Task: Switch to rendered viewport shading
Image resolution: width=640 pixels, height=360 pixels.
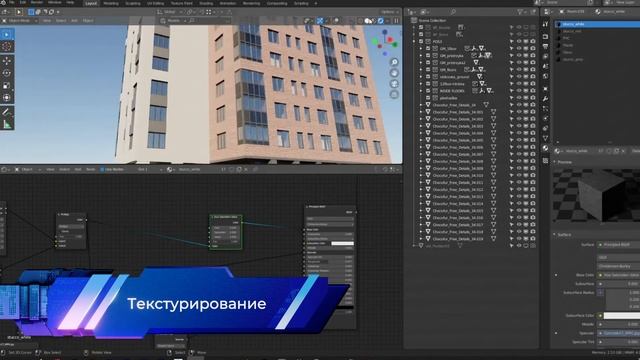Action: [x=381, y=20]
